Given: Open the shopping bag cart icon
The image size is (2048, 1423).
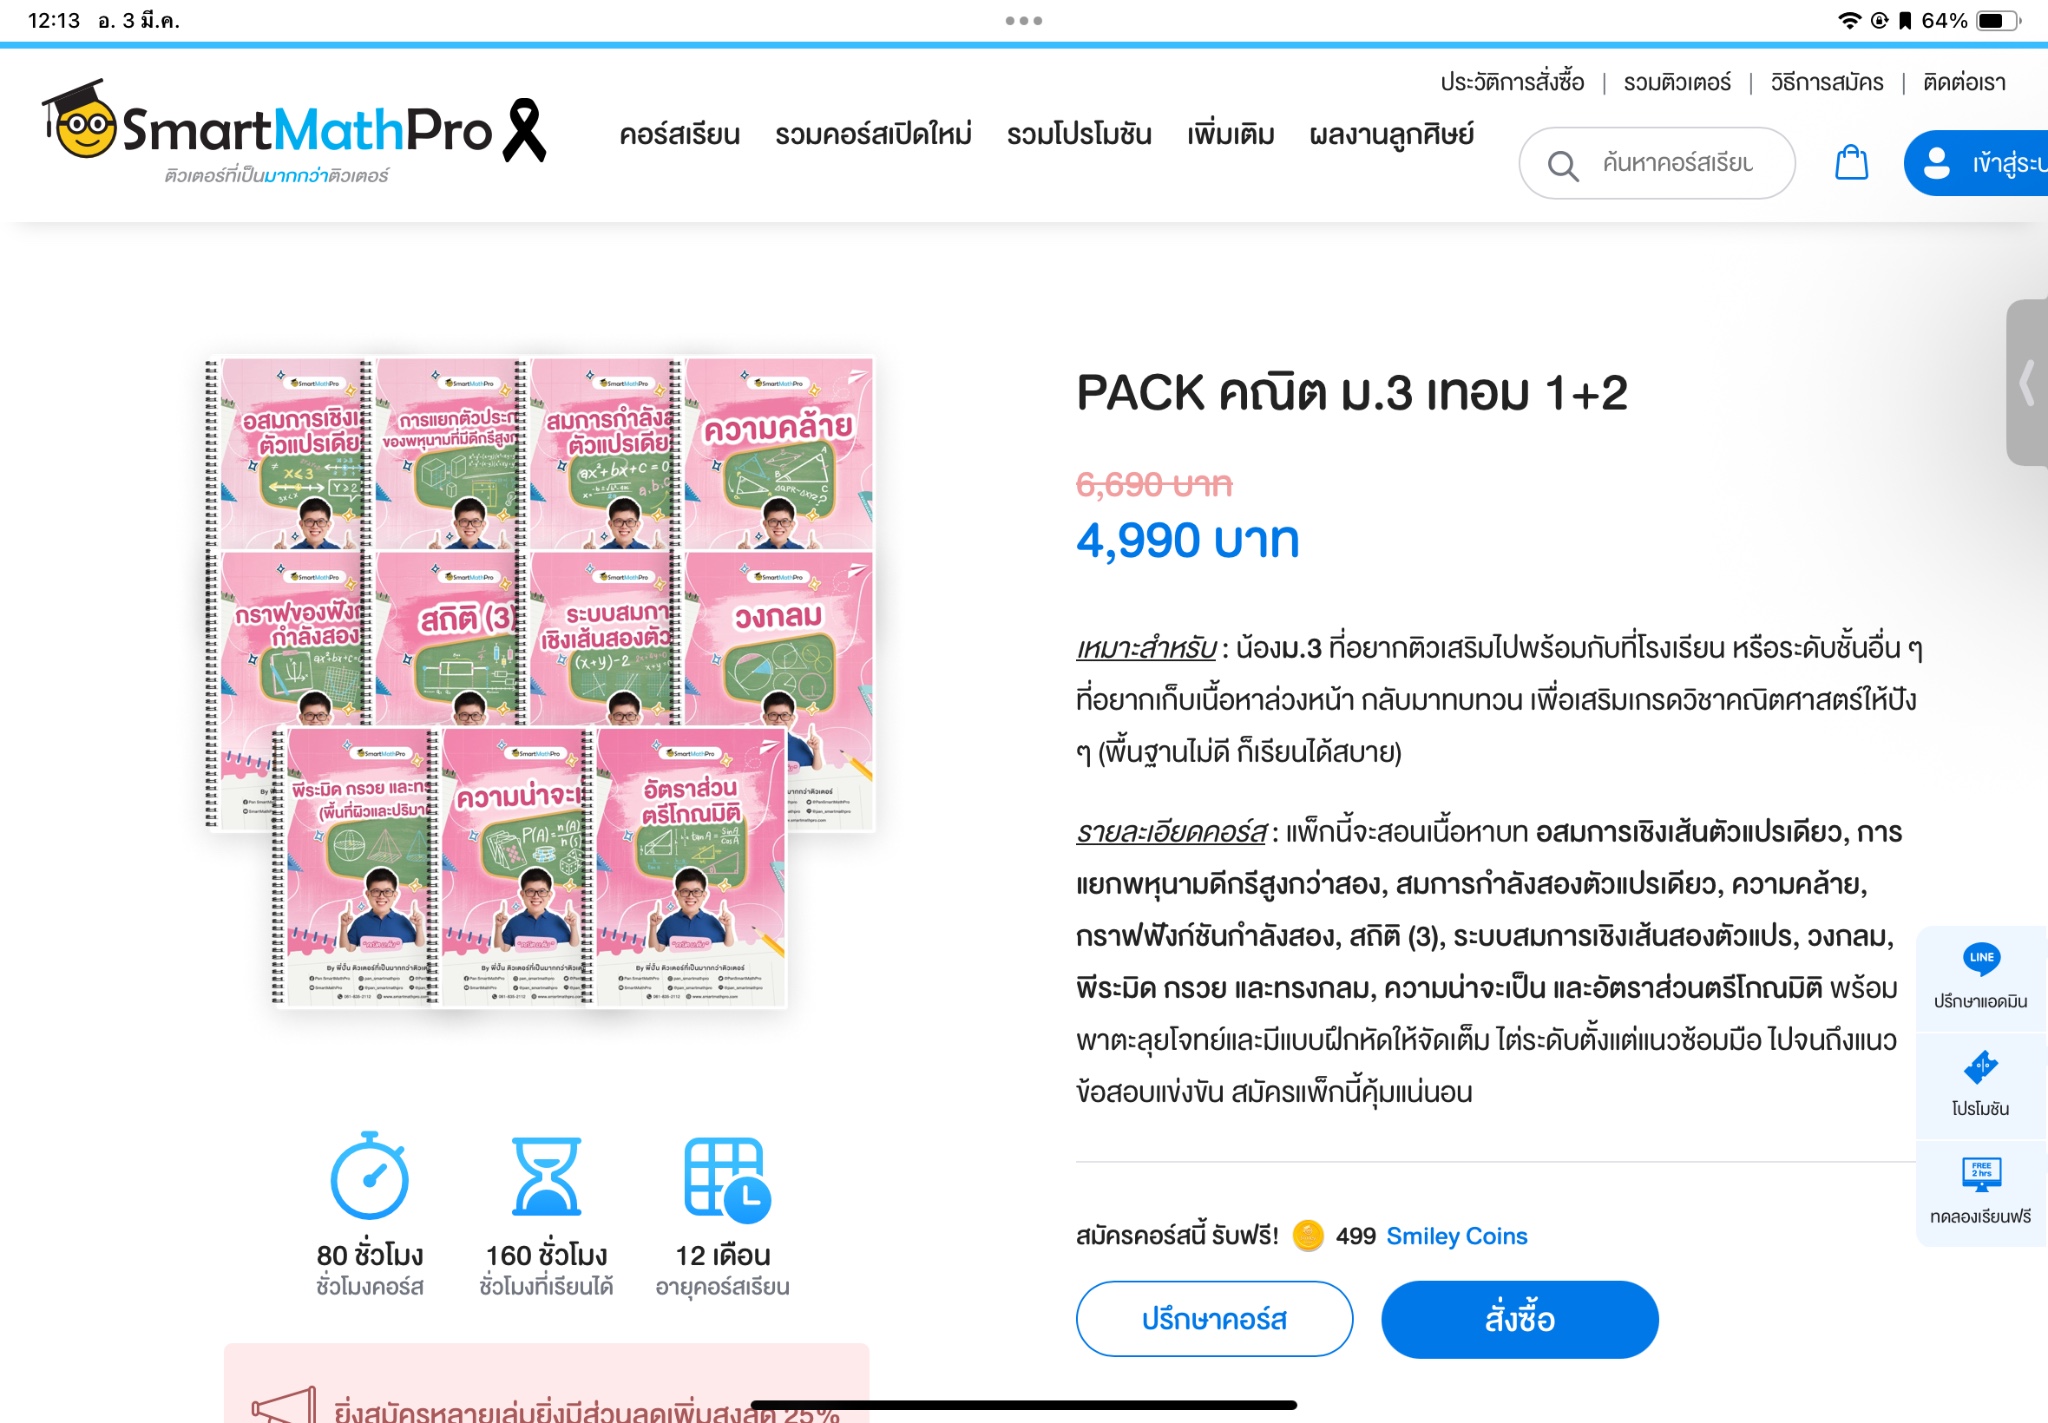Looking at the screenshot, I should click(1851, 162).
